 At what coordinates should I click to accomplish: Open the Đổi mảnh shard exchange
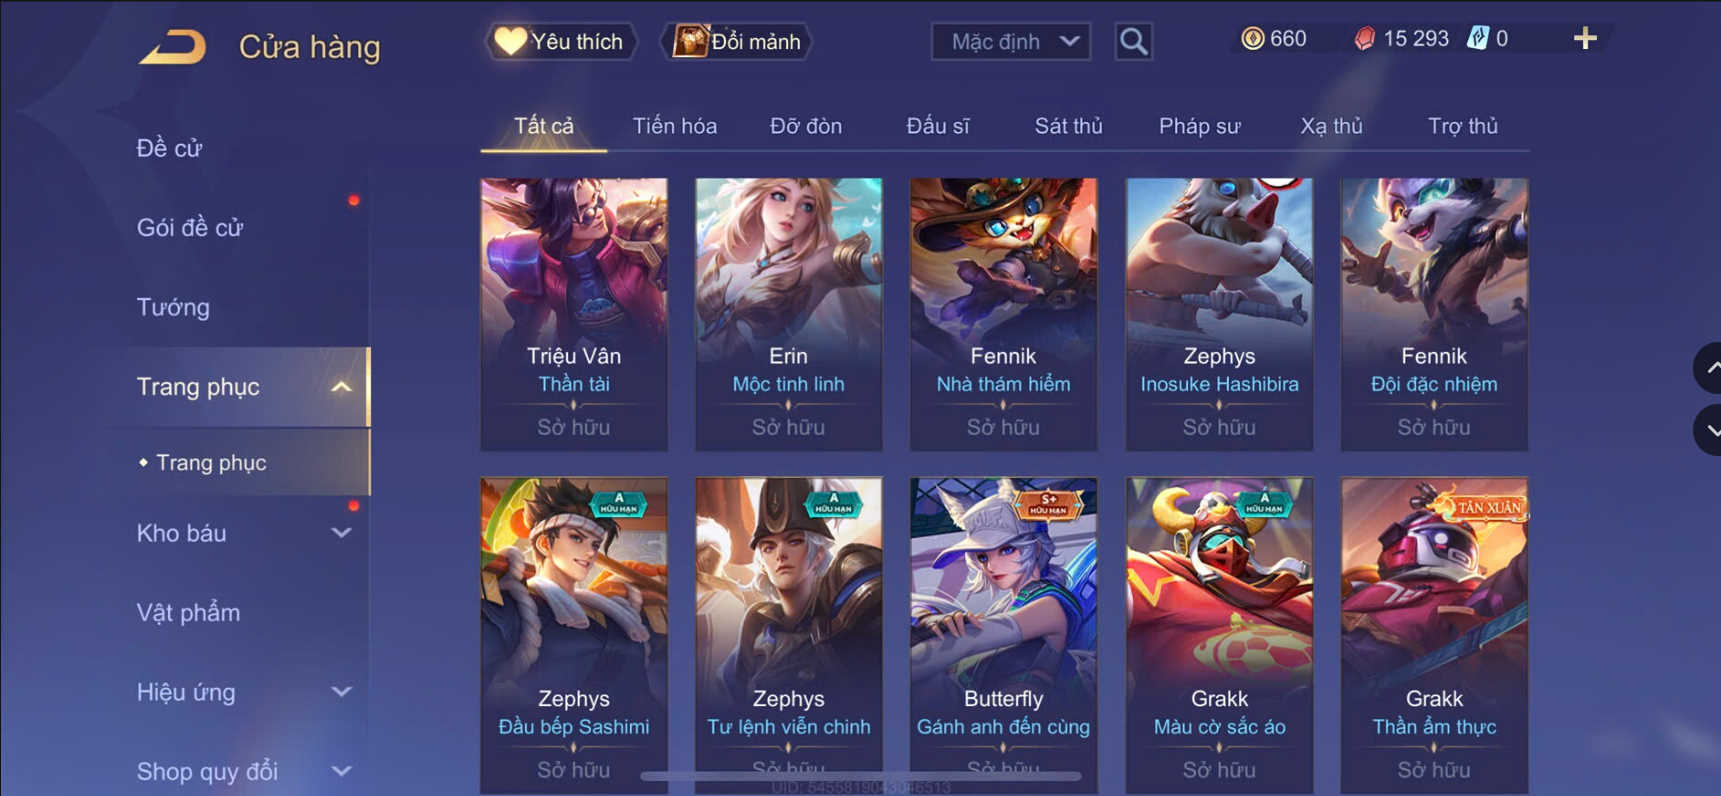point(737,41)
